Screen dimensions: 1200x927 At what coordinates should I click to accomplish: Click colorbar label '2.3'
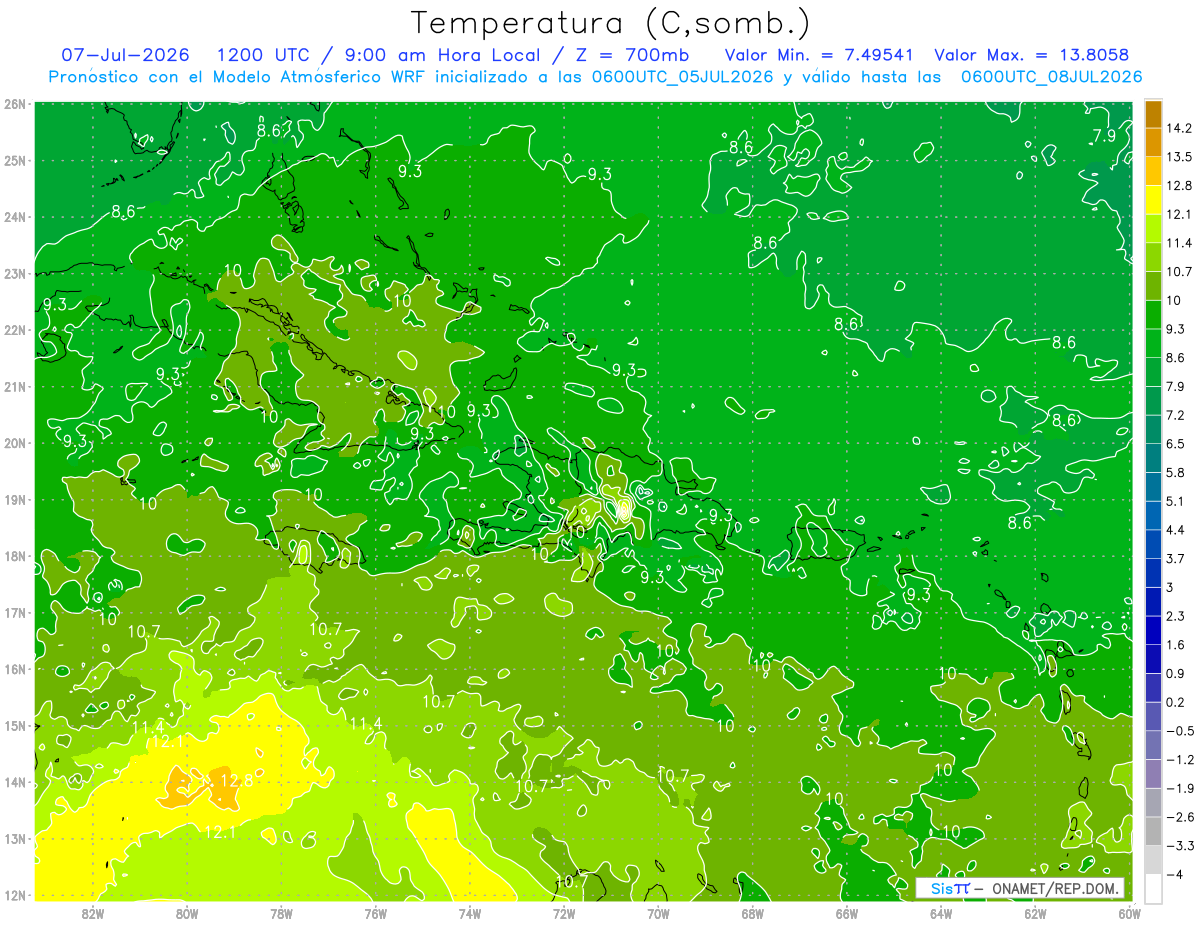coord(1176,616)
